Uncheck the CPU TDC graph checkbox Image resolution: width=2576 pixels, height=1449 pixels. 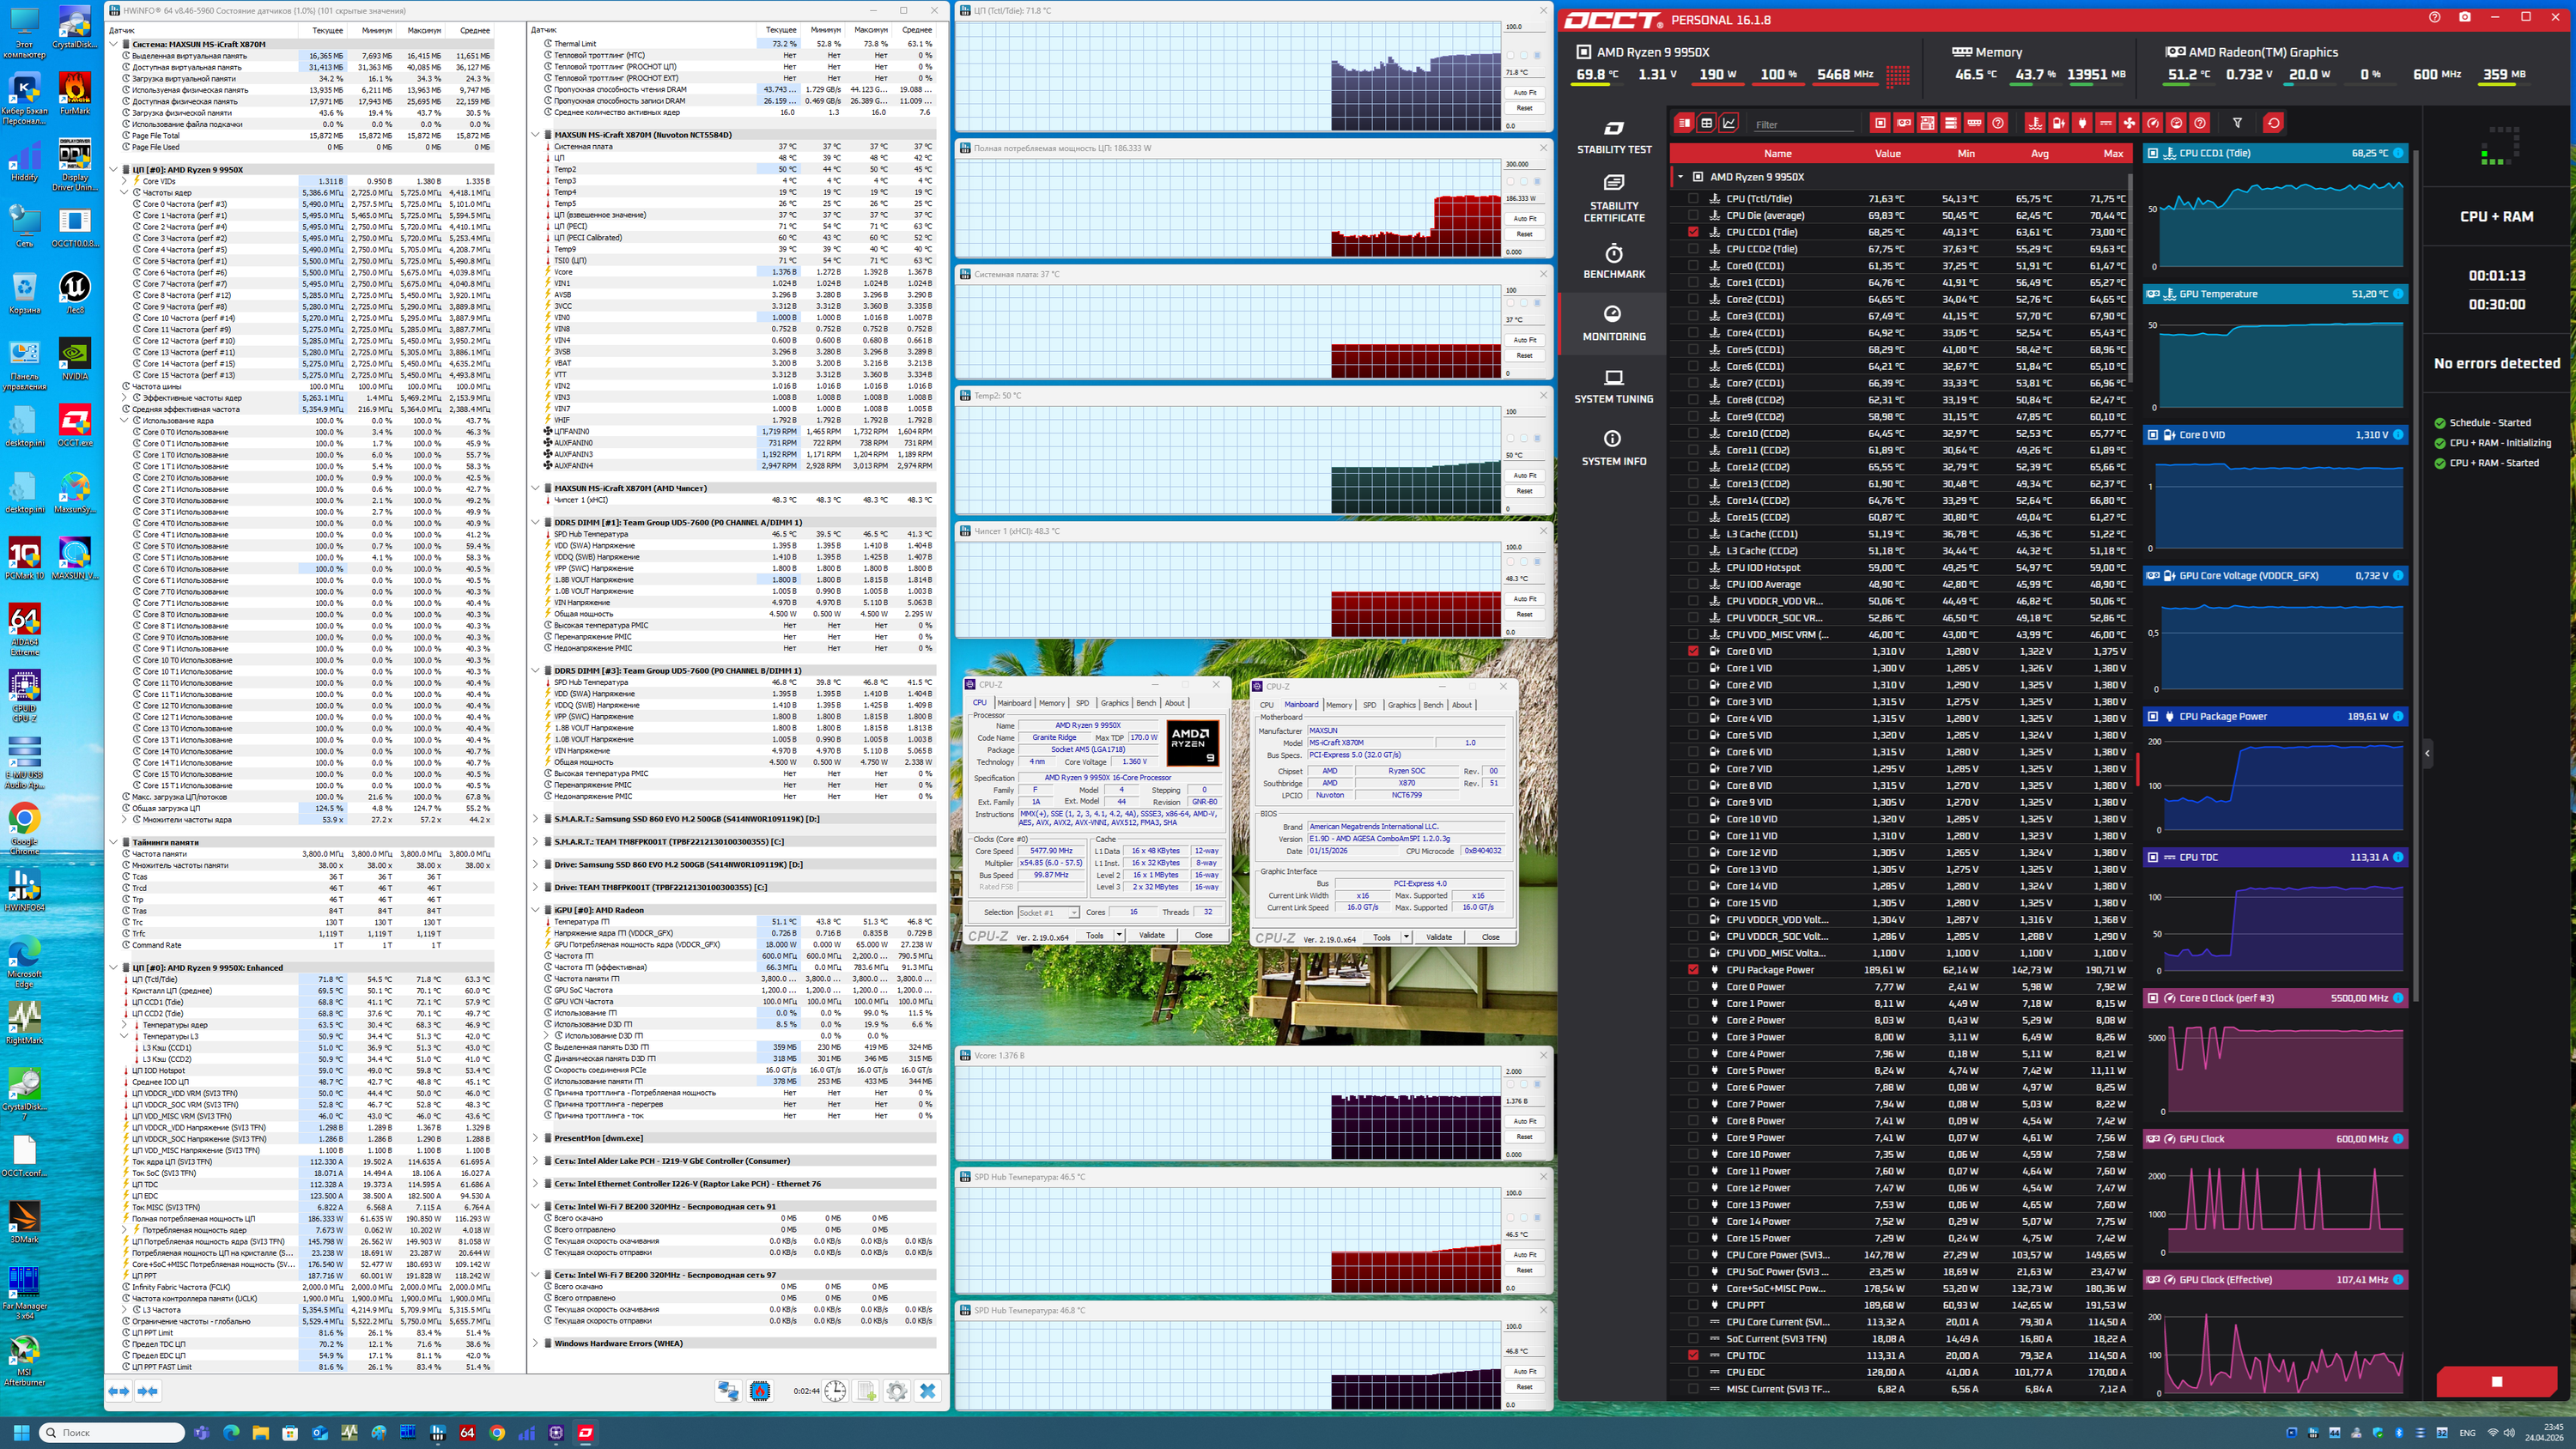pos(1693,1355)
